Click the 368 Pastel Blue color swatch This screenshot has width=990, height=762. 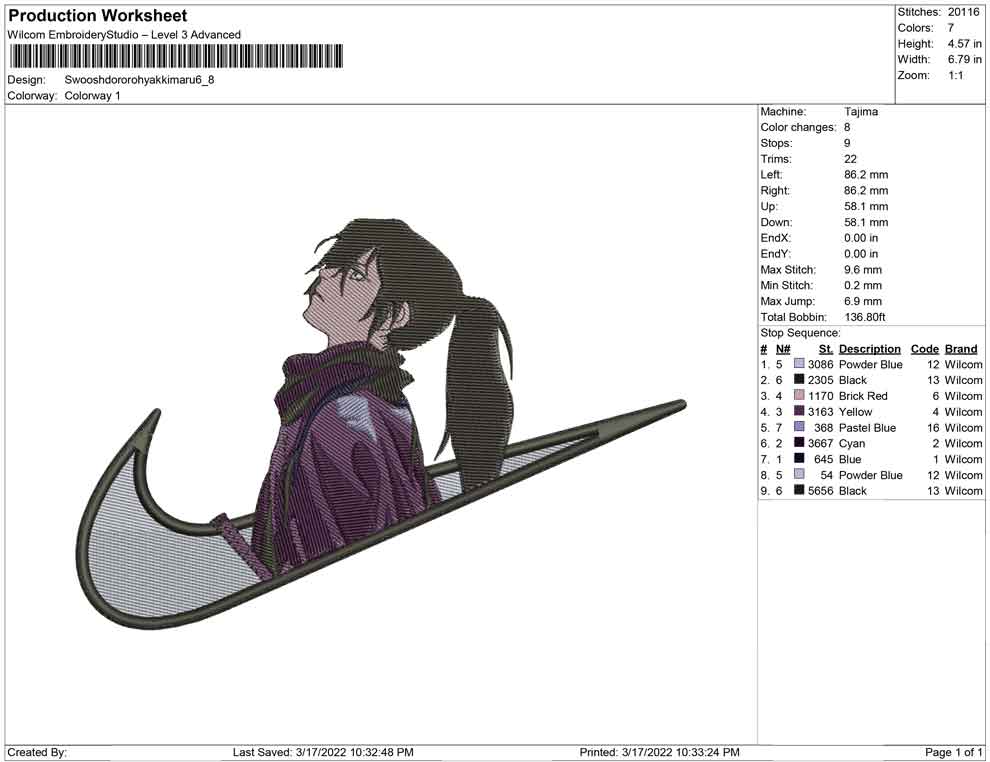[799, 427]
